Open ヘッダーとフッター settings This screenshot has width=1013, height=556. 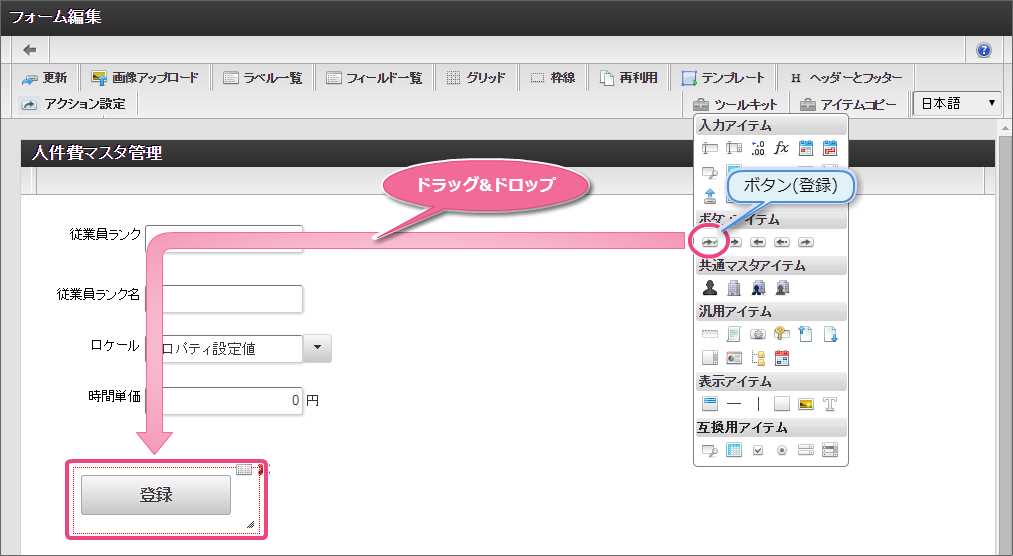846,77
